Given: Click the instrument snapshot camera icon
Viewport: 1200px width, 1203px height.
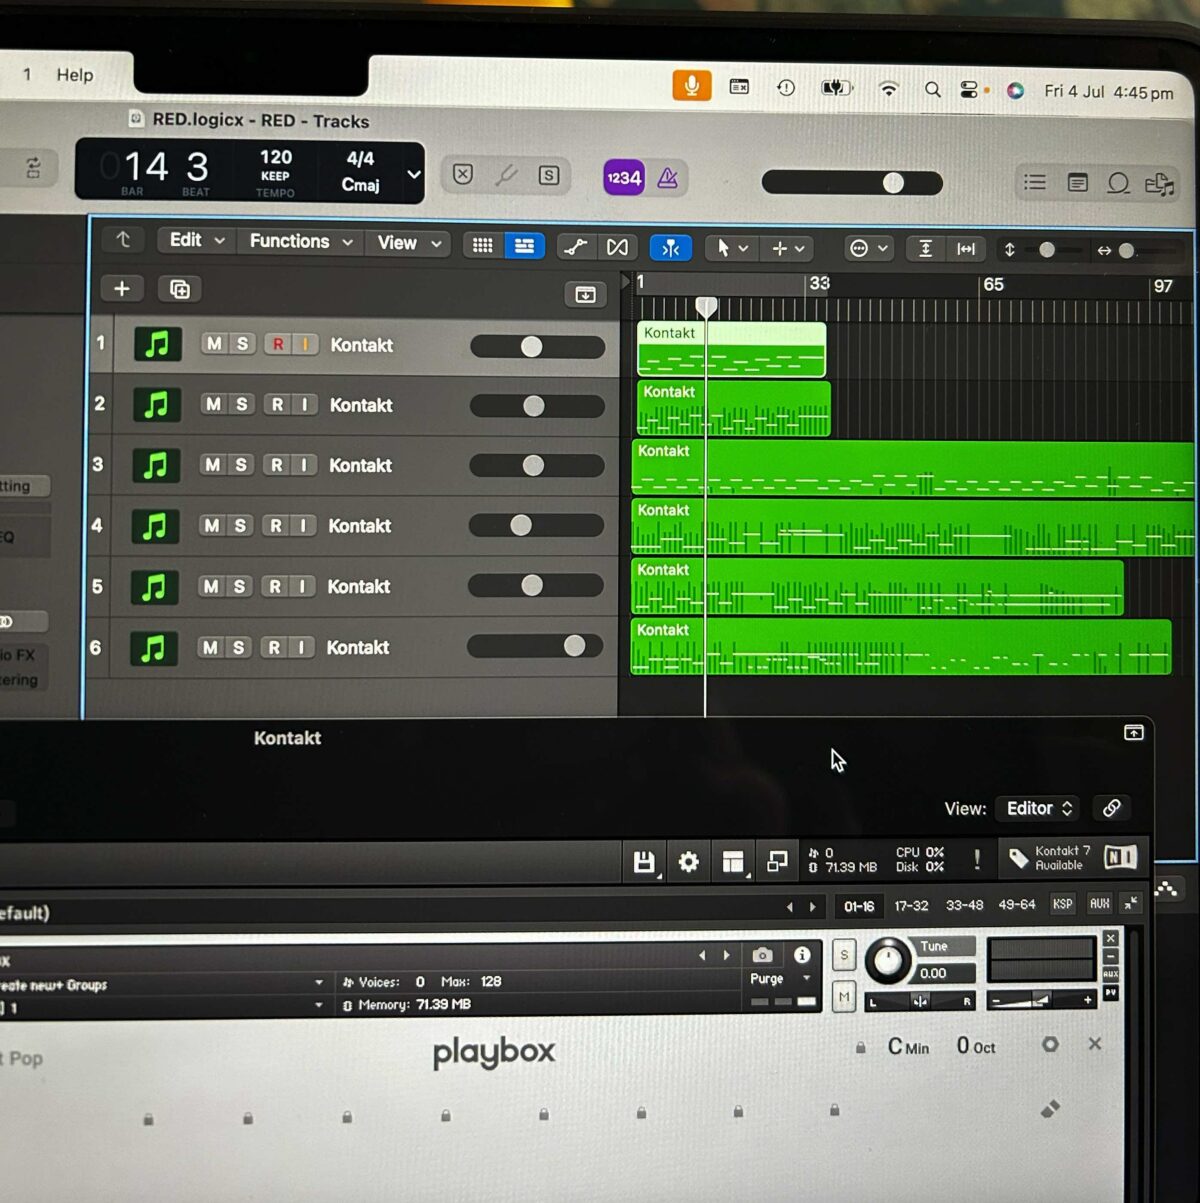Looking at the screenshot, I should (762, 955).
